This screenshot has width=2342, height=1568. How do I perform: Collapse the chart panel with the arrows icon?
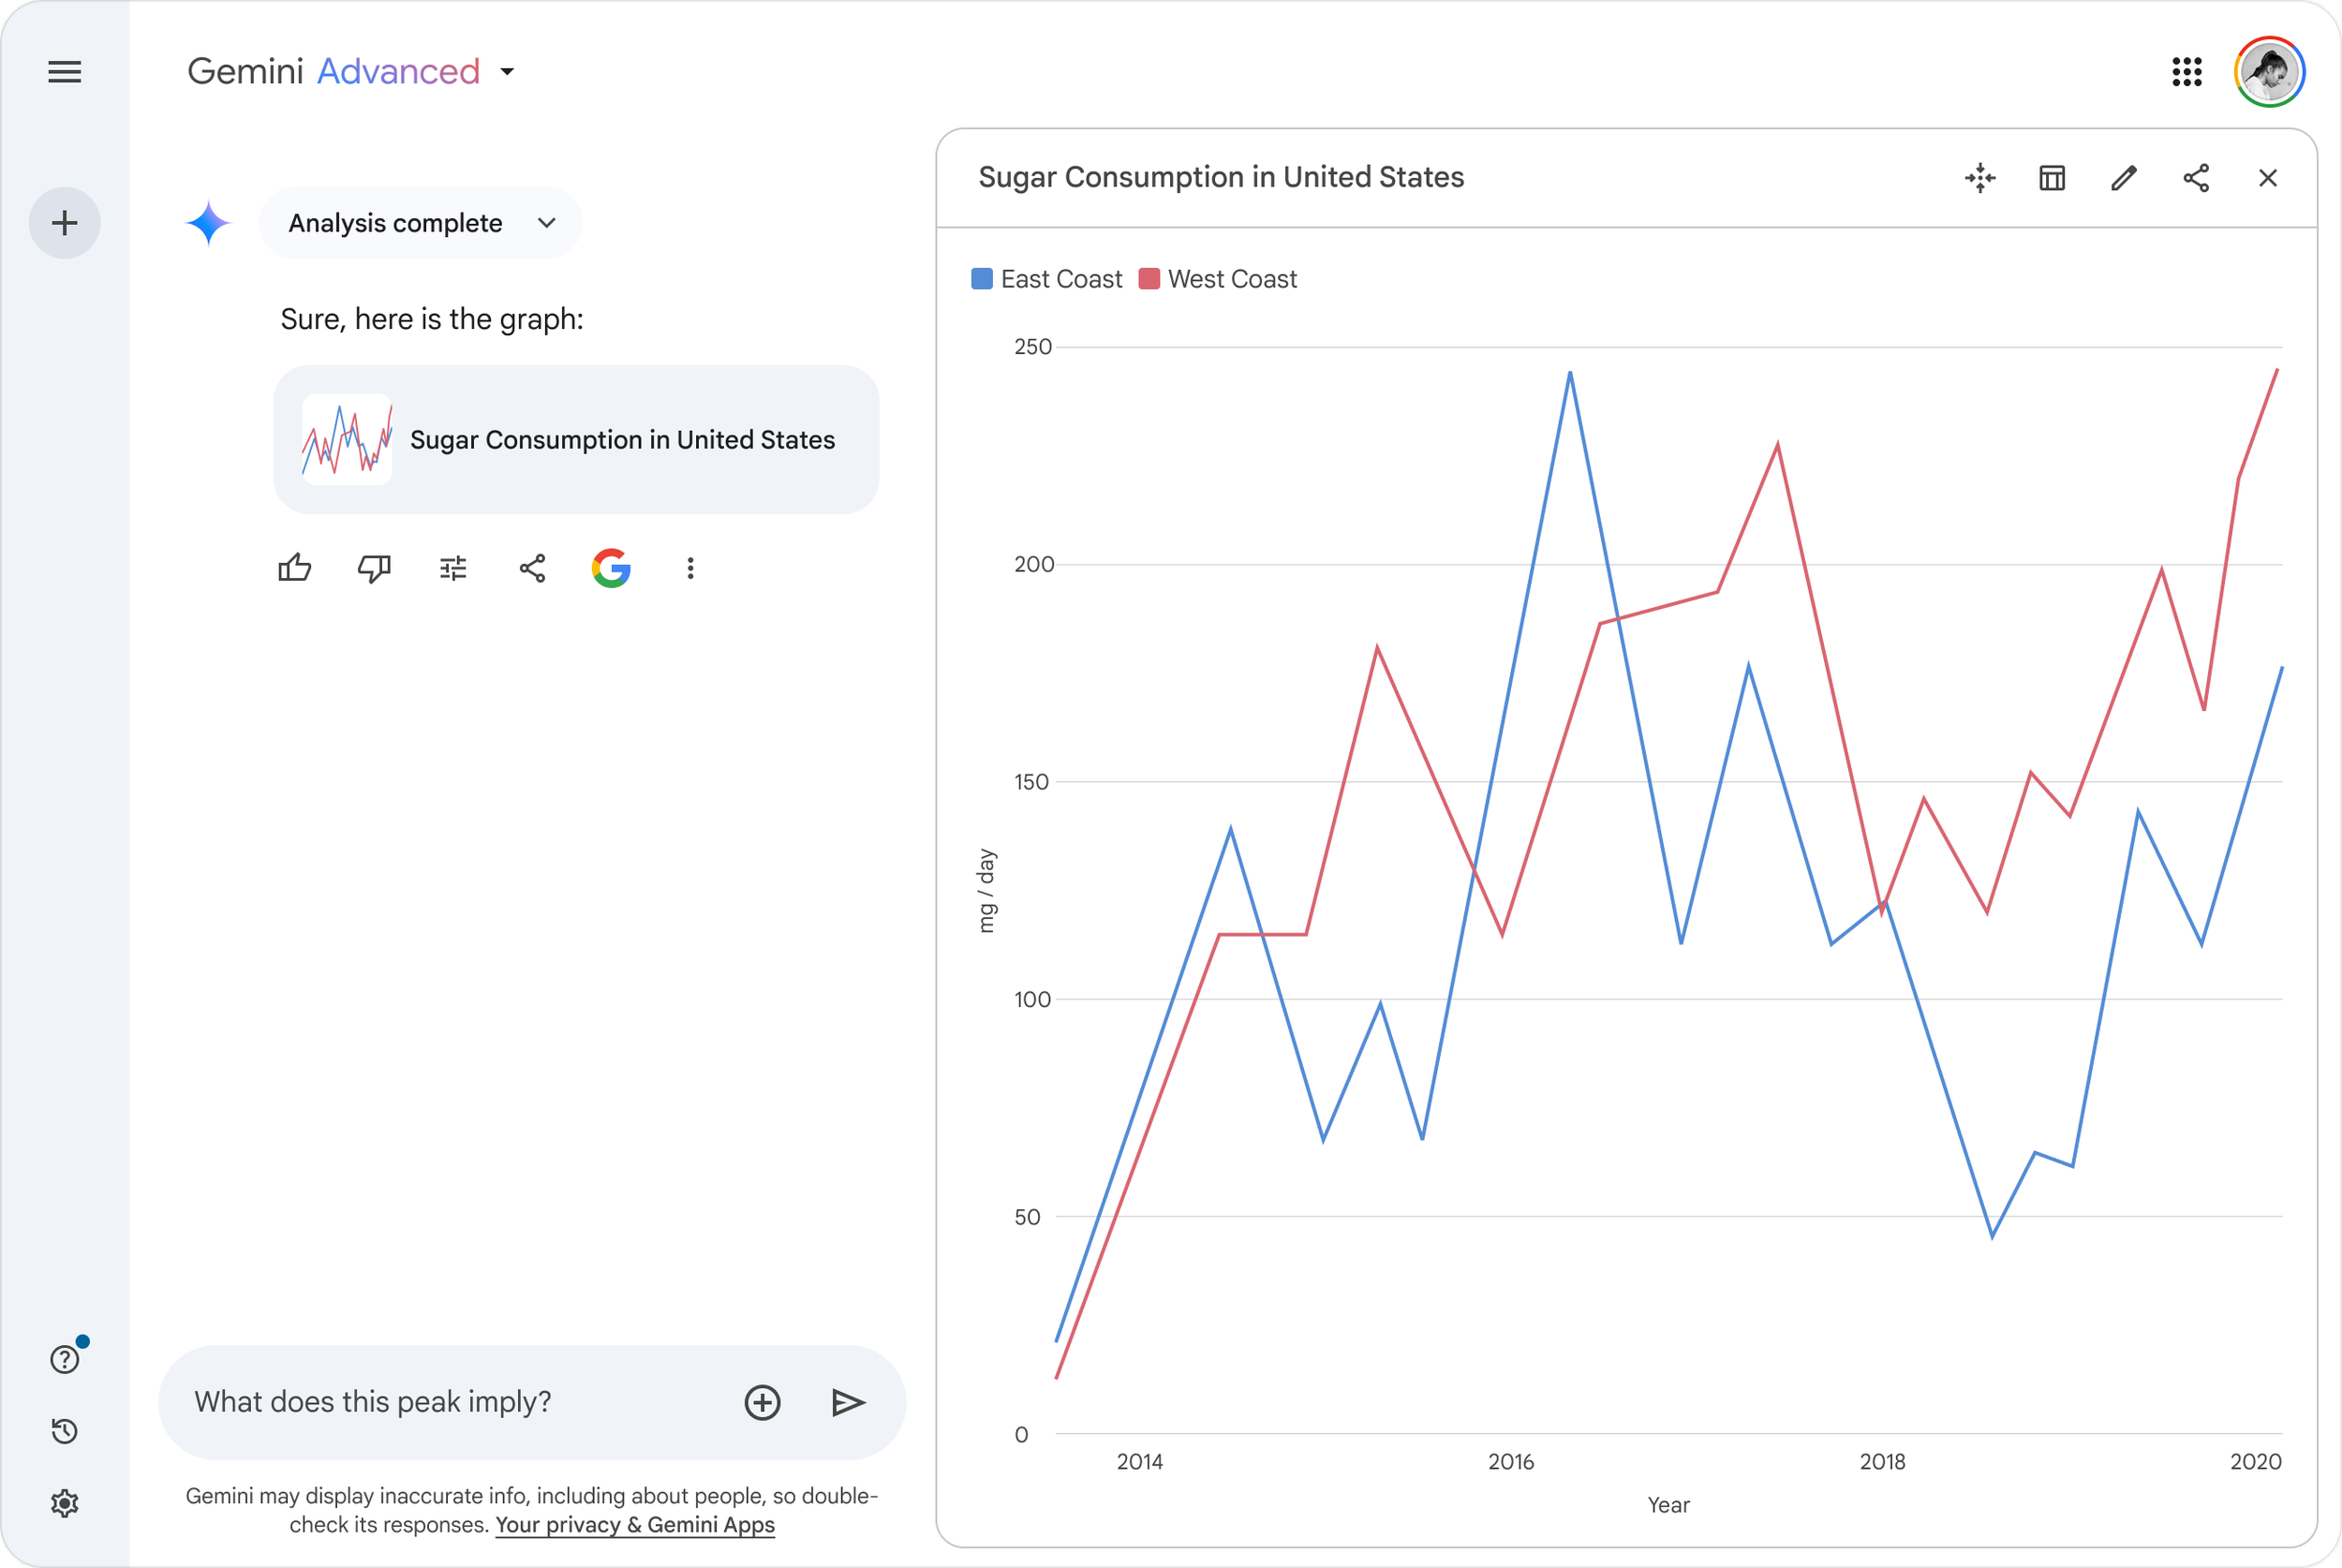[x=1980, y=178]
